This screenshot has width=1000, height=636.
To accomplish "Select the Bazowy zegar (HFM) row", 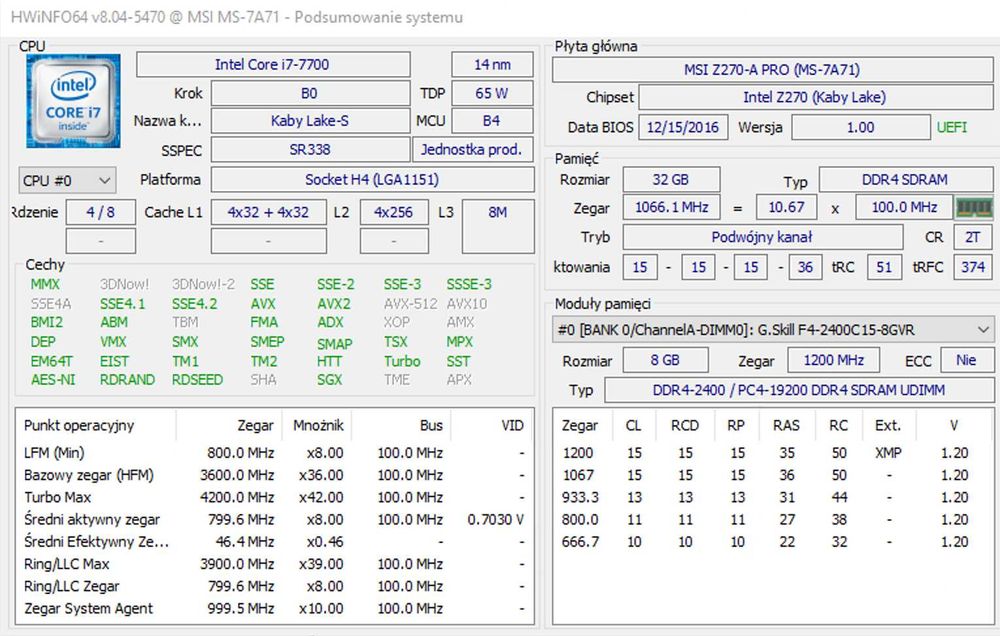I will tap(274, 475).
